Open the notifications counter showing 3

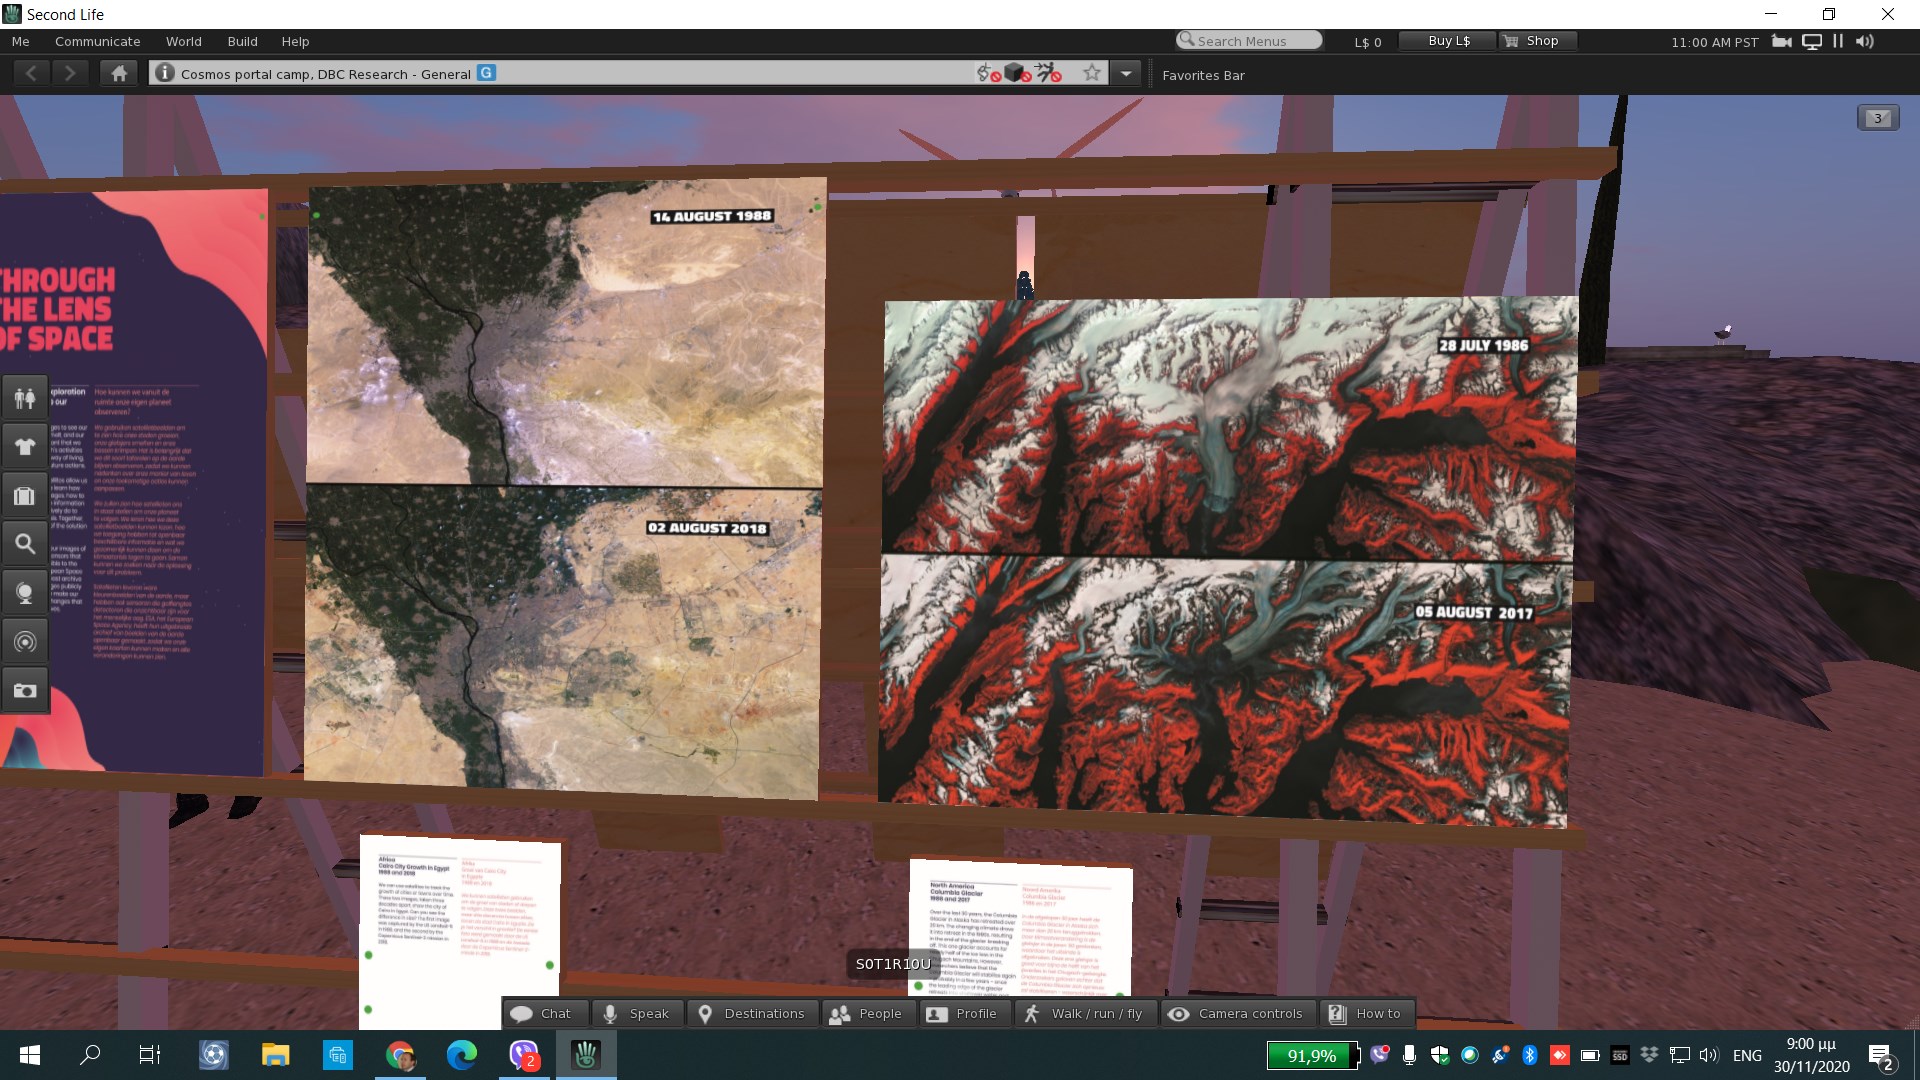[1878, 118]
